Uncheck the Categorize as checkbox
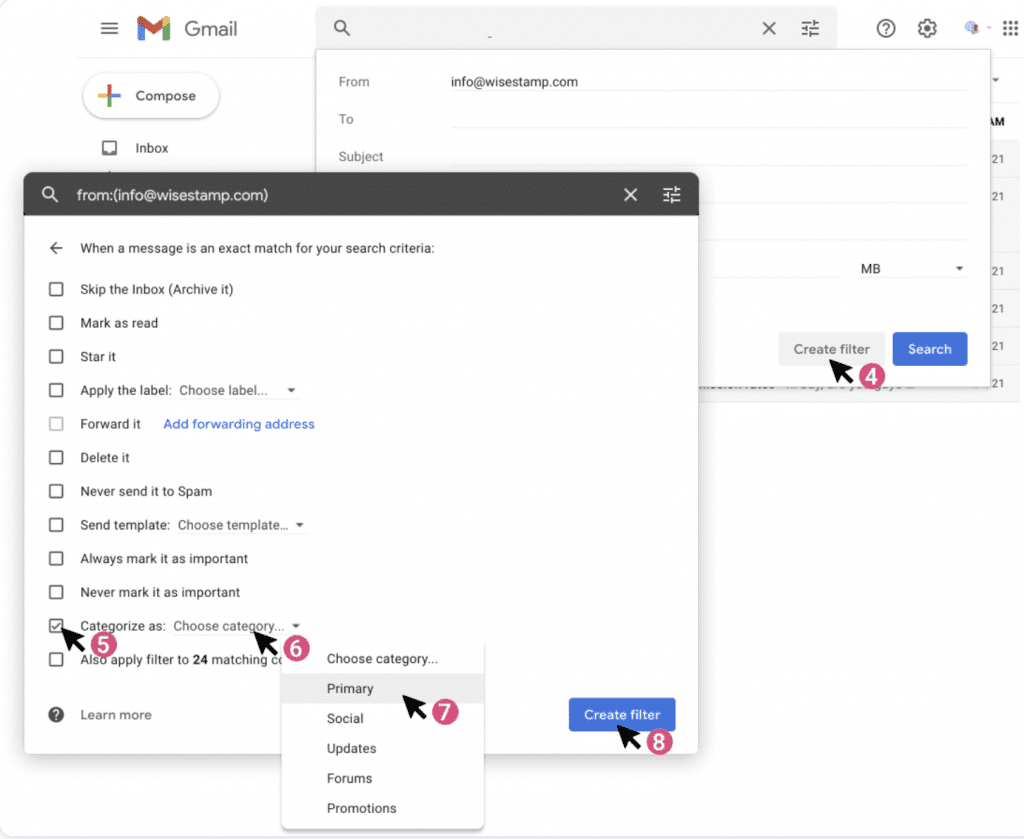The height and width of the screenshot is (839, 1024). pyautogui.click(x=56, y=625)
